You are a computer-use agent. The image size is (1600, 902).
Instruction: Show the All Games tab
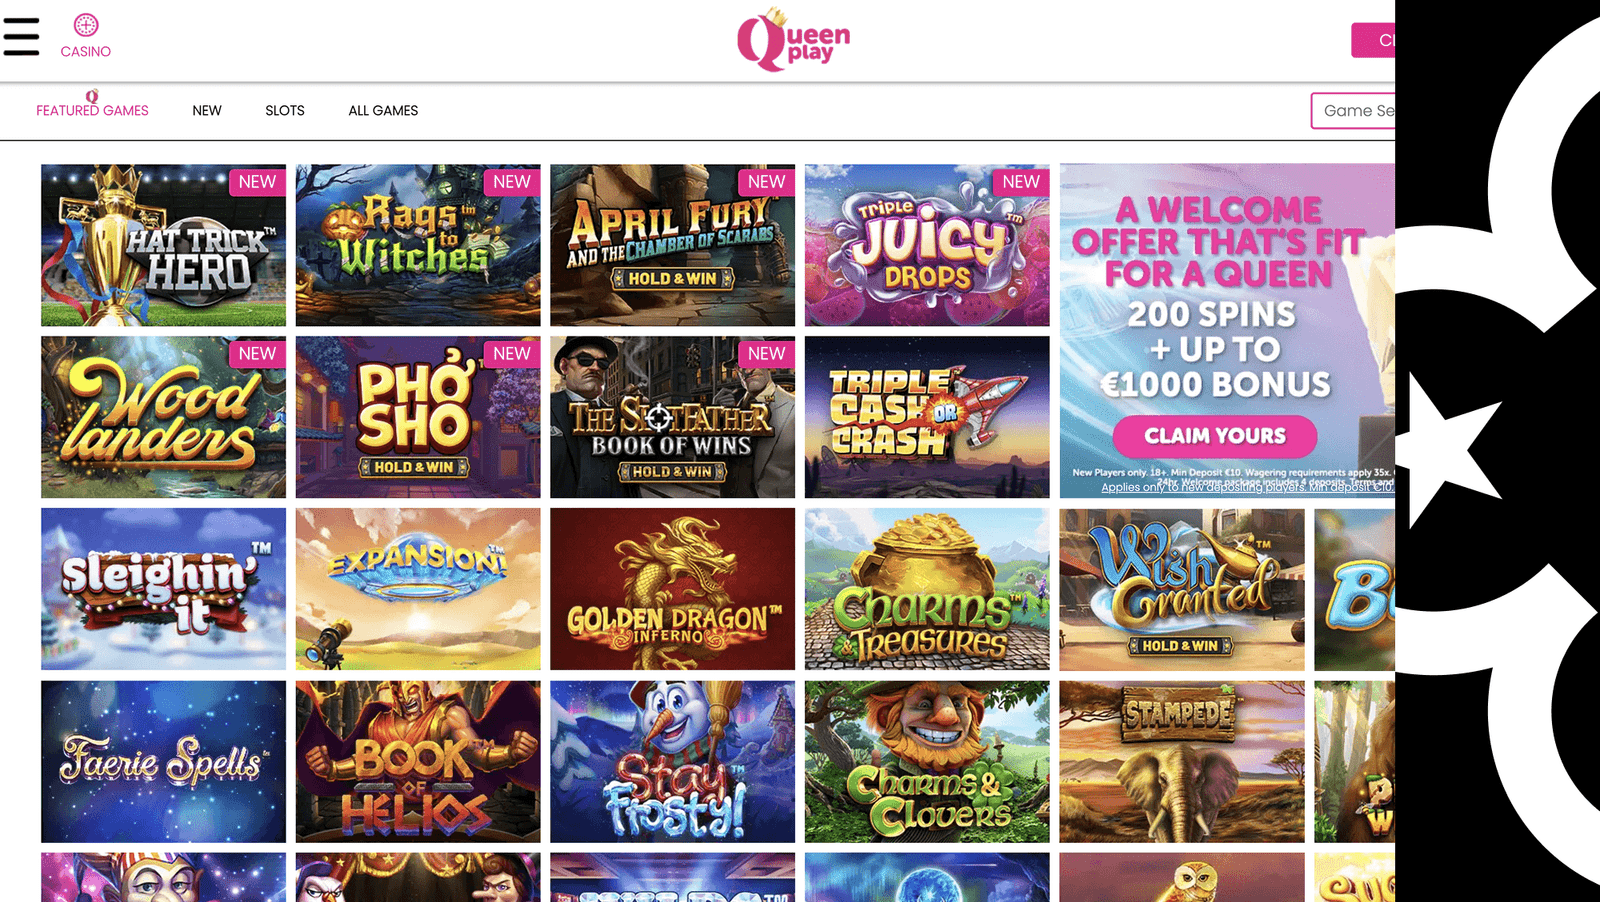point(383,110)
